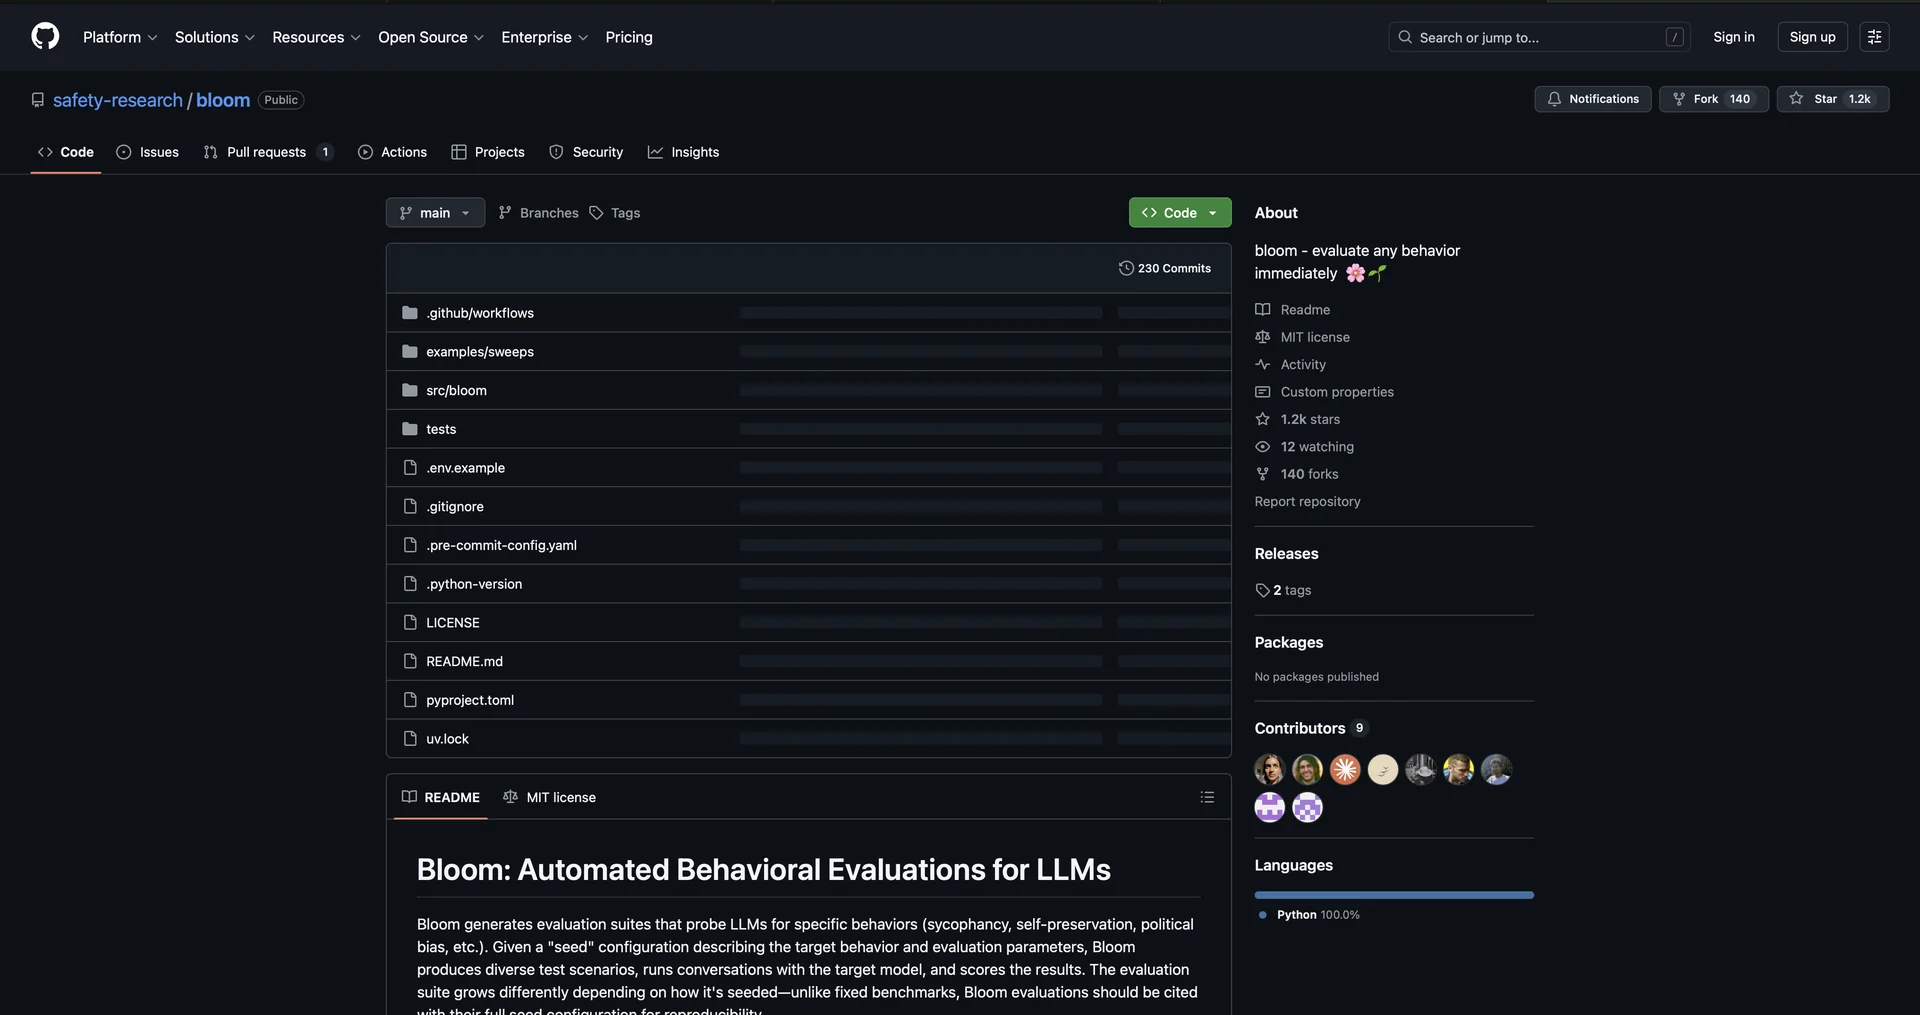The image size is (1920, 1015).
Task: Expand the Solutions menu
Action: tap(214, 37)
